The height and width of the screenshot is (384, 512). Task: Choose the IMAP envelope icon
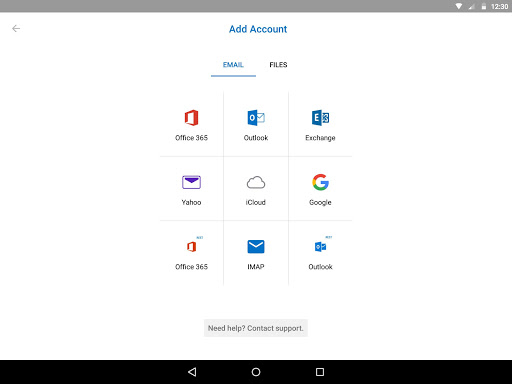pos(256,247)
